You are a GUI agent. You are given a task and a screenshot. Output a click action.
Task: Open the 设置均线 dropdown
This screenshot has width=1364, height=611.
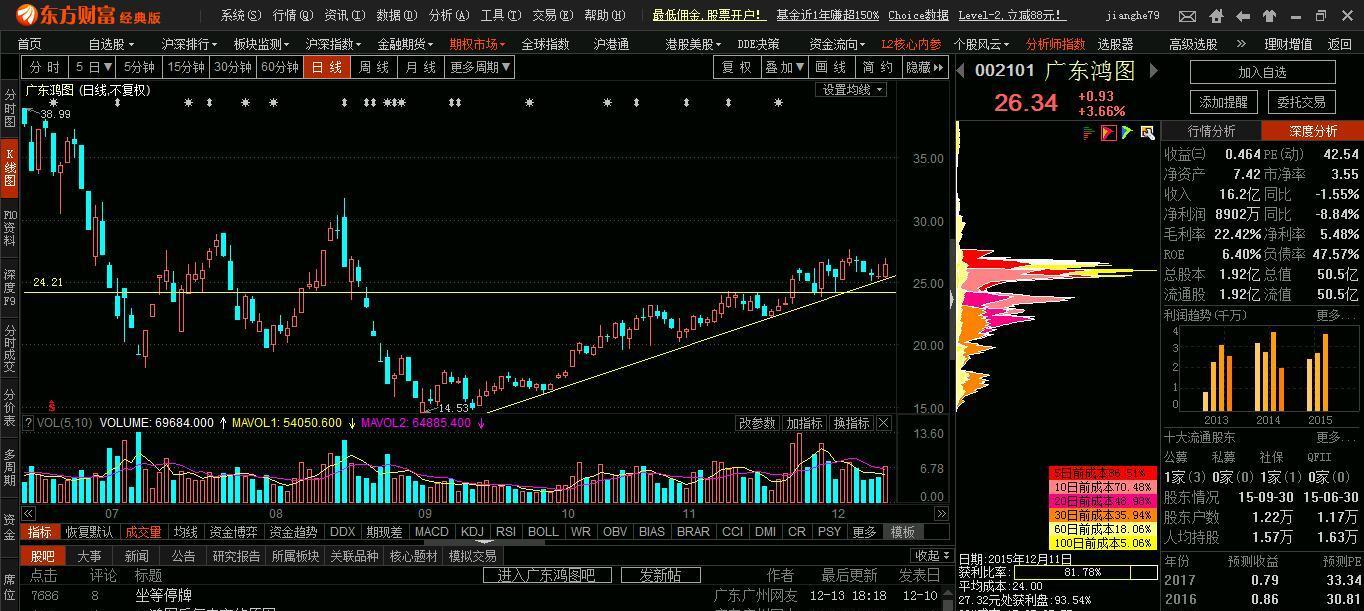click(852, 90)
